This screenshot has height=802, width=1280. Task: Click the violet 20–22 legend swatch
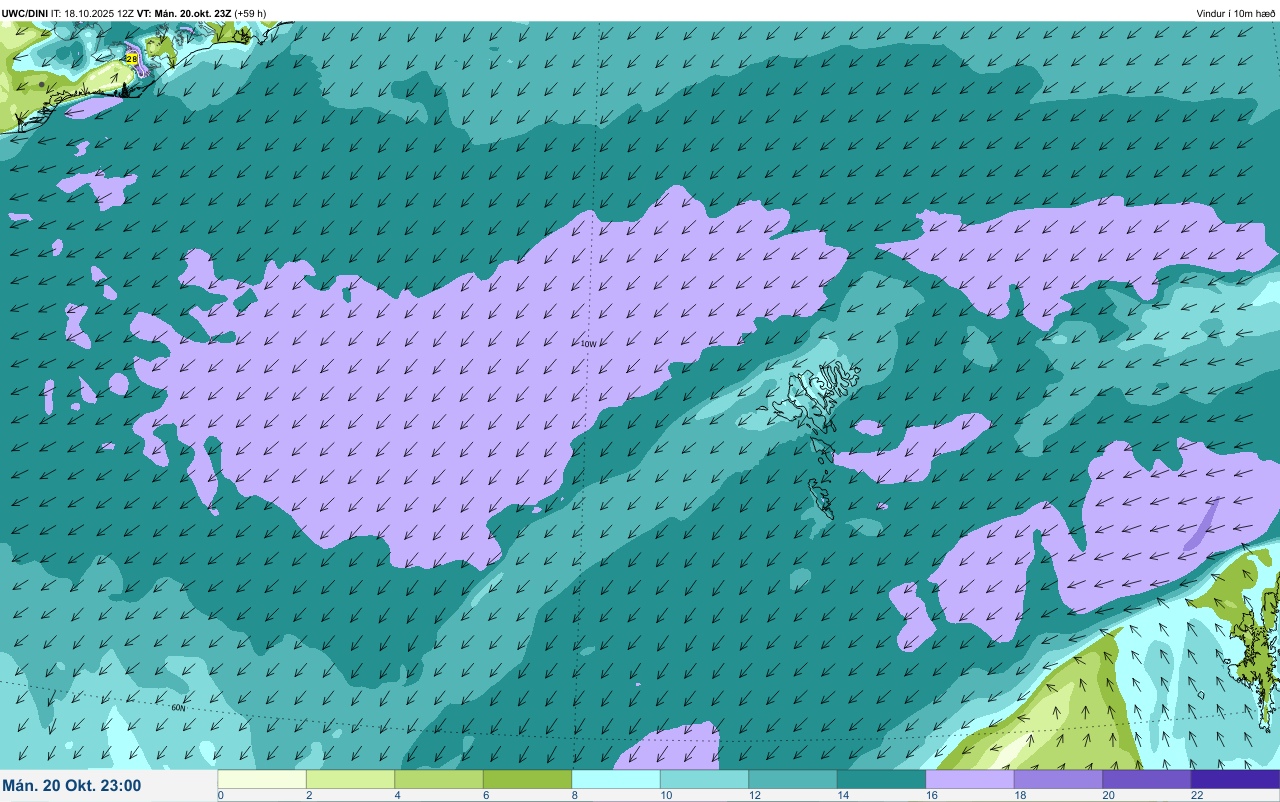(x=1147, y=779)
